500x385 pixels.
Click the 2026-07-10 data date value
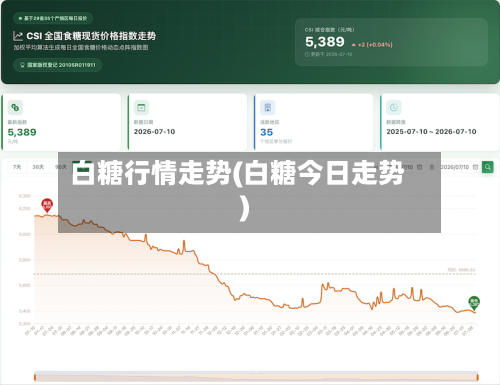point(154,132)
